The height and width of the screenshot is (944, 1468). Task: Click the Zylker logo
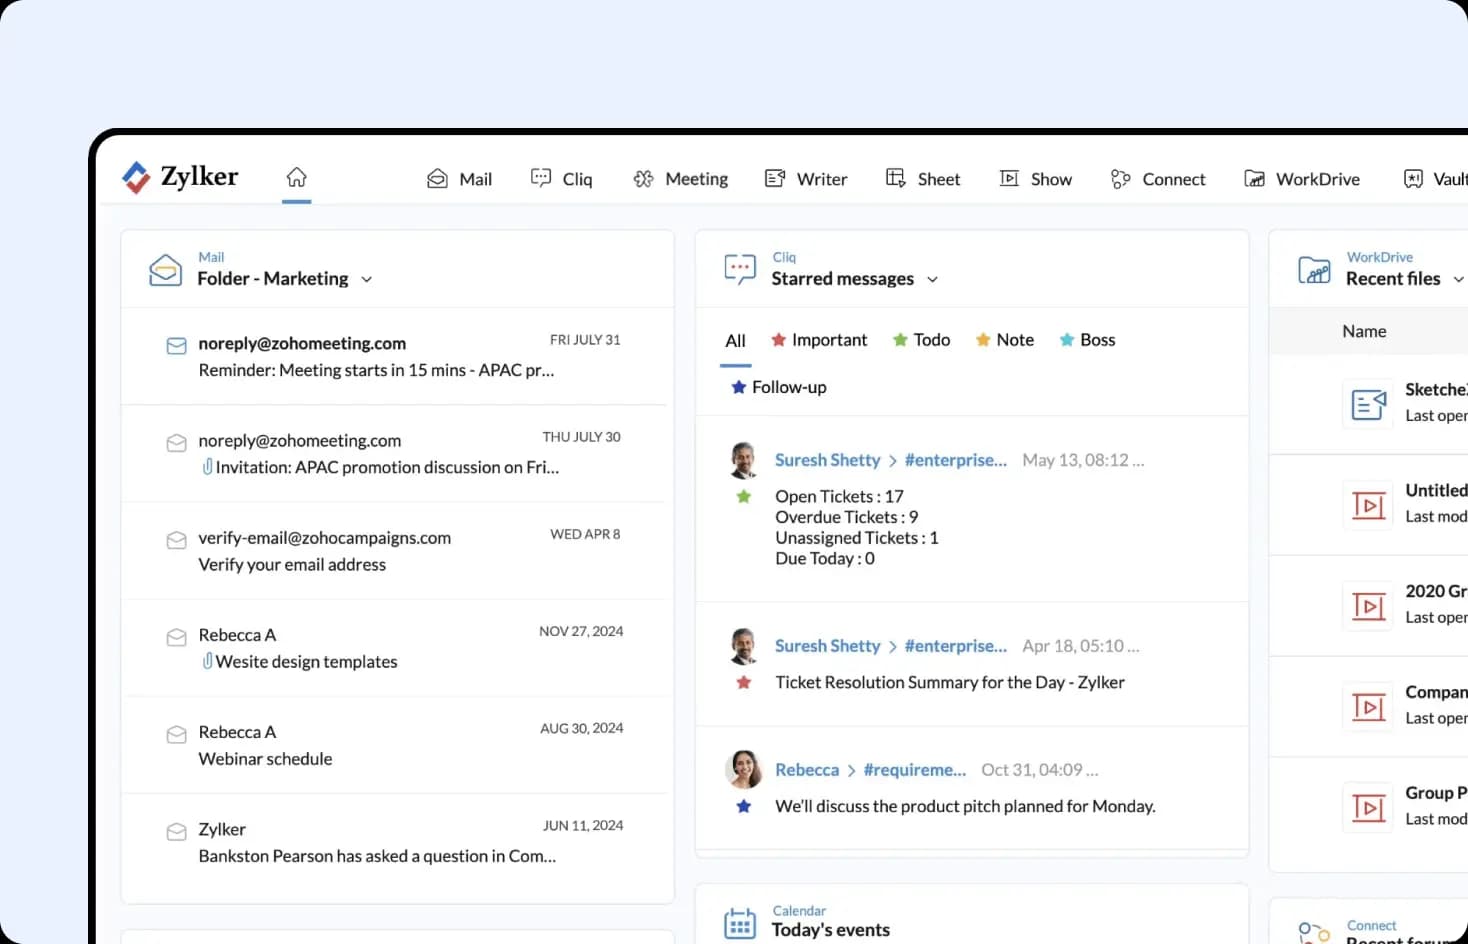tap(180, 177)
